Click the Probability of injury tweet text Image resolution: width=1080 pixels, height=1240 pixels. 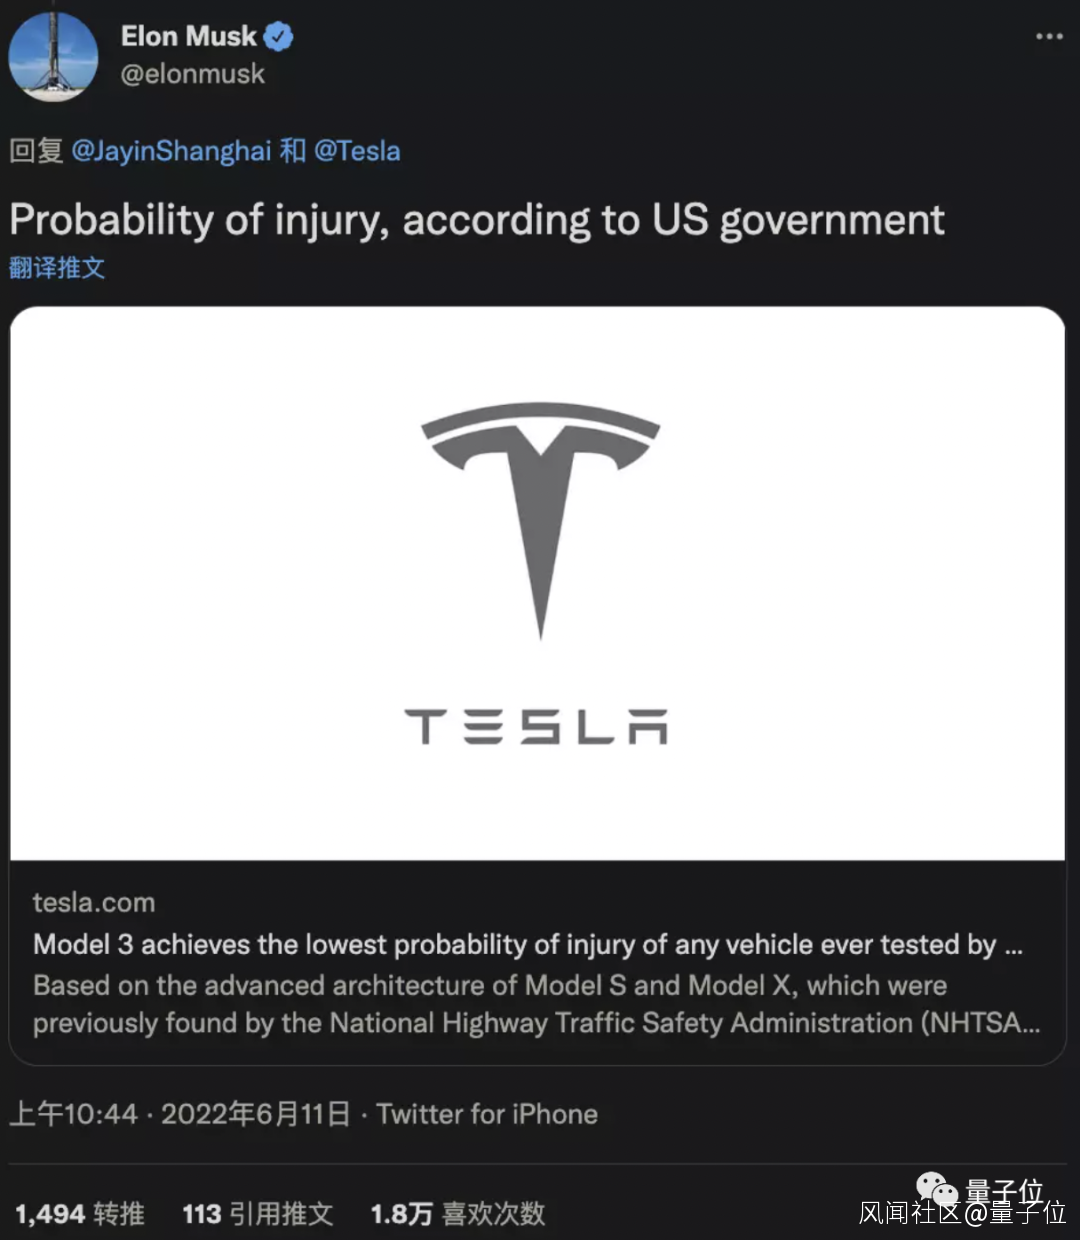point(476,220)
